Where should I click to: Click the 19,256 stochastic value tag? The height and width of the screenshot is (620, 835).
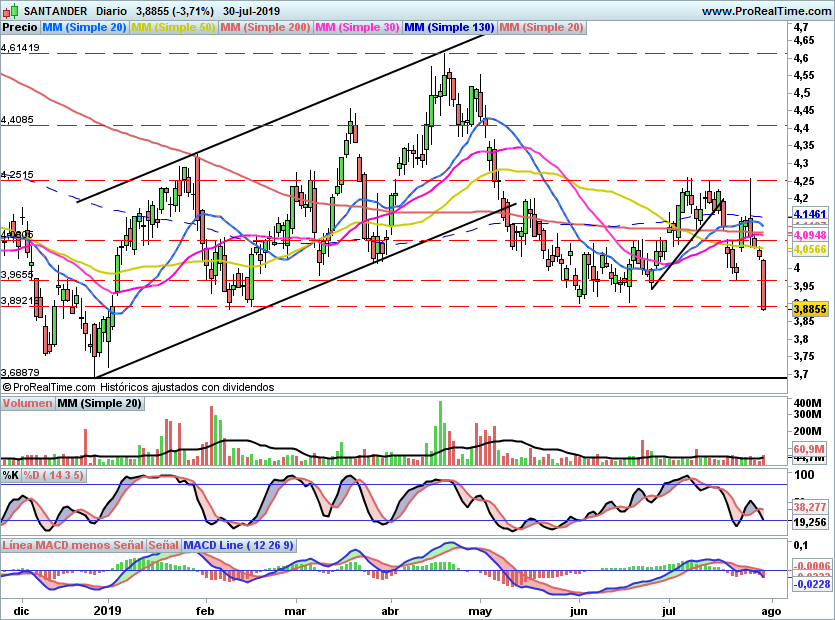click(x=810, y=523)
